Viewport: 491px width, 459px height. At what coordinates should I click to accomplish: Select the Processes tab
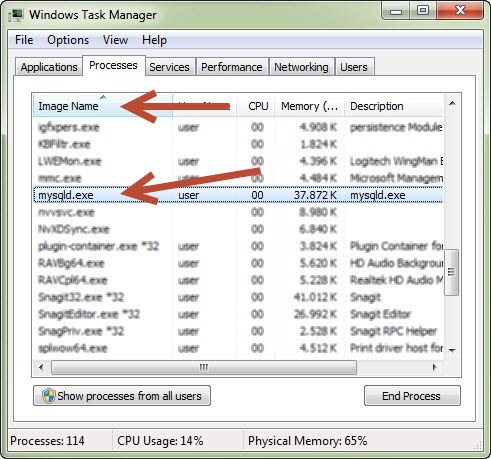pos(113,65)
